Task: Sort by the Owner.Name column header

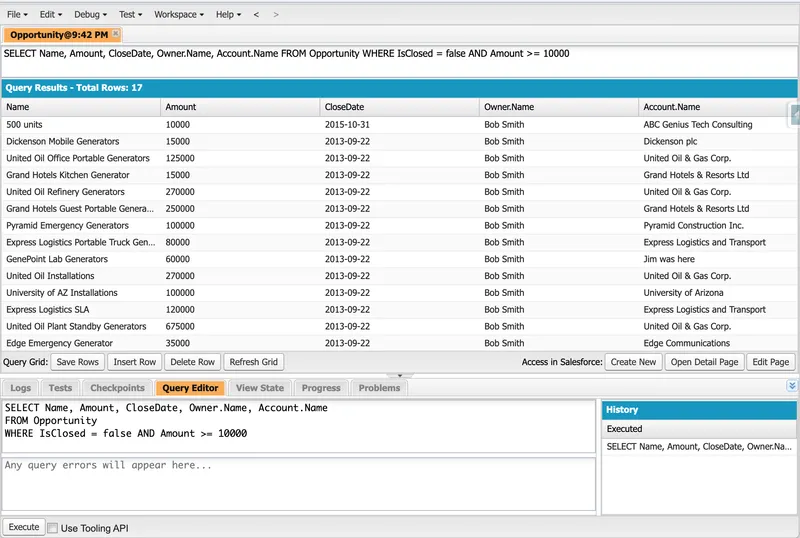Action: (559, 107)
